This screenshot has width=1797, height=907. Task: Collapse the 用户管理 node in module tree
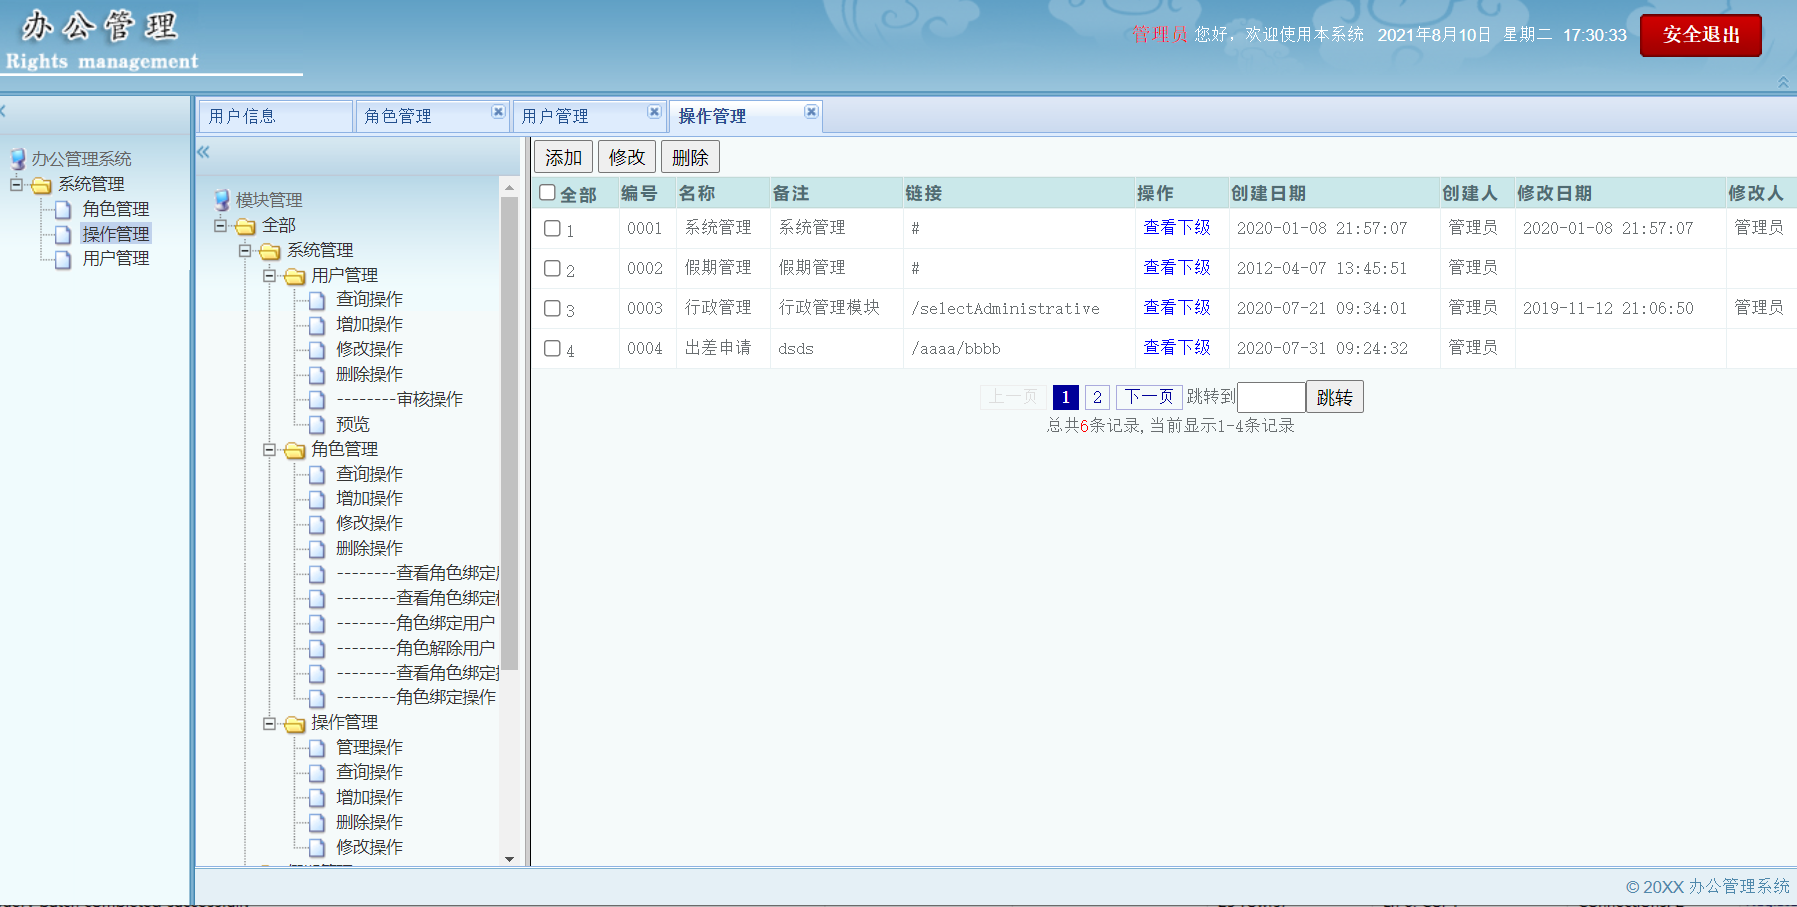point(269,275)
